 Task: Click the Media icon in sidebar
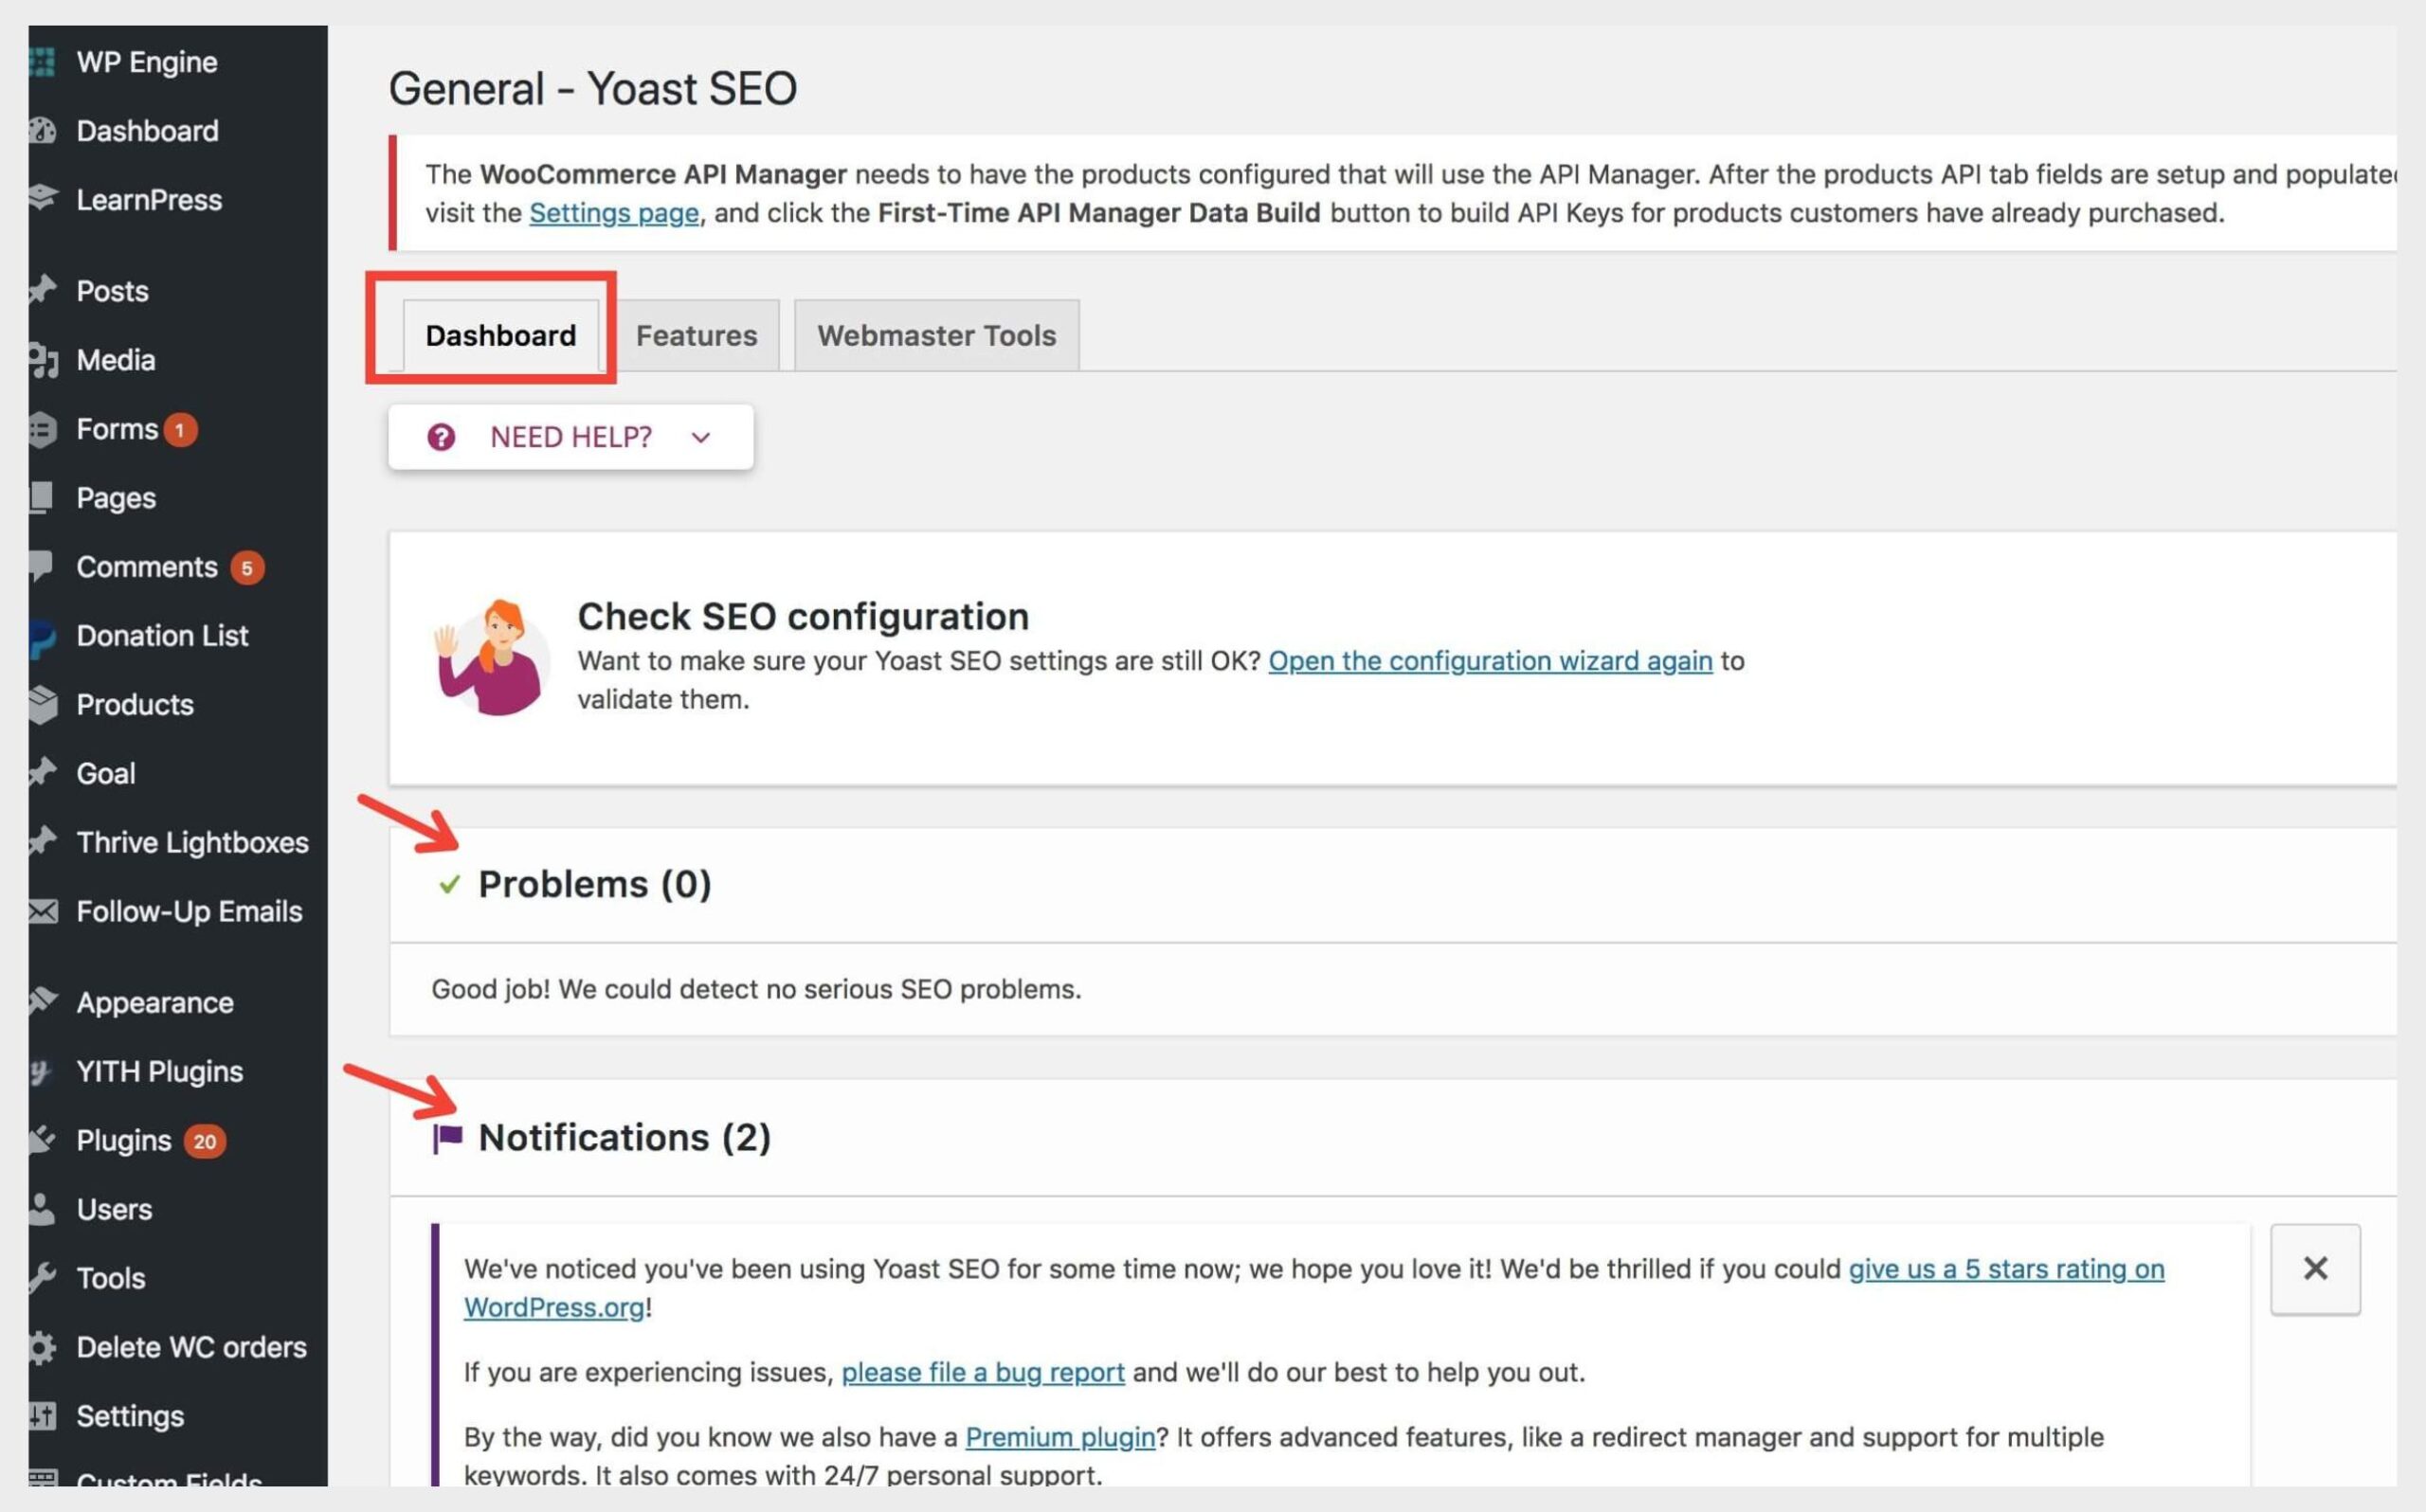coord(42,360)
